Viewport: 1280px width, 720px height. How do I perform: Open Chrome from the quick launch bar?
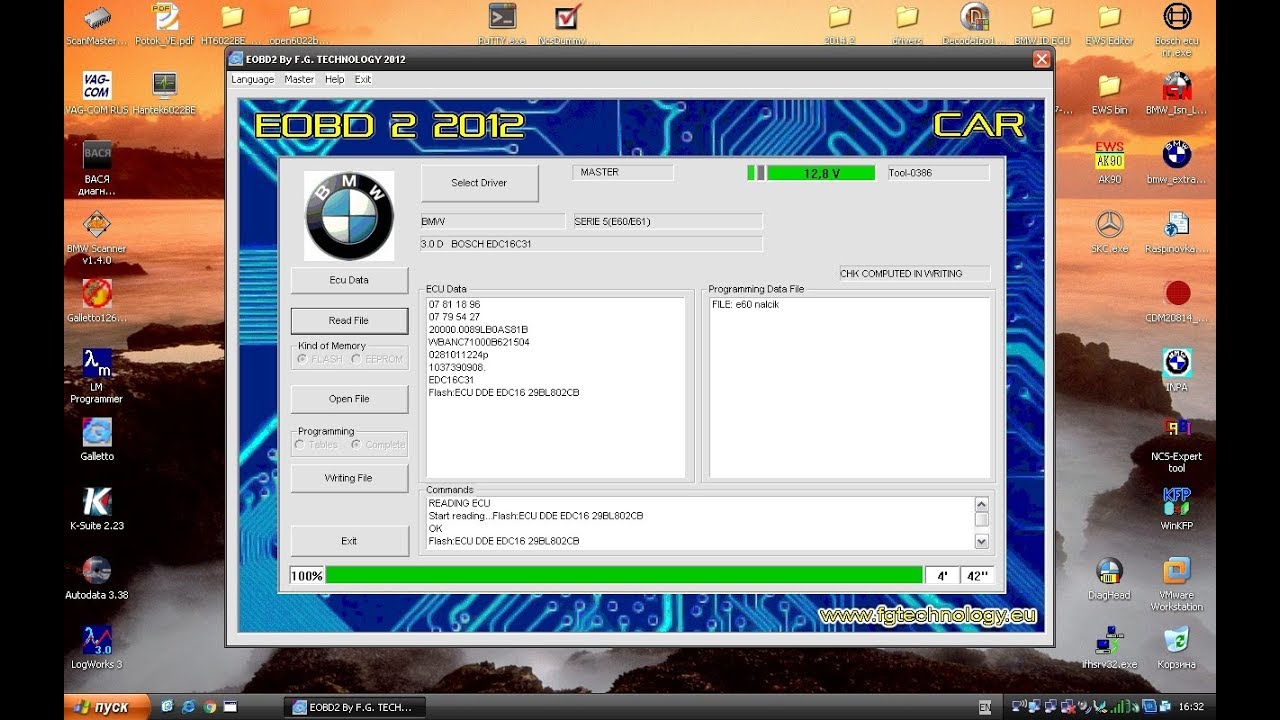(x=209, y=707)
